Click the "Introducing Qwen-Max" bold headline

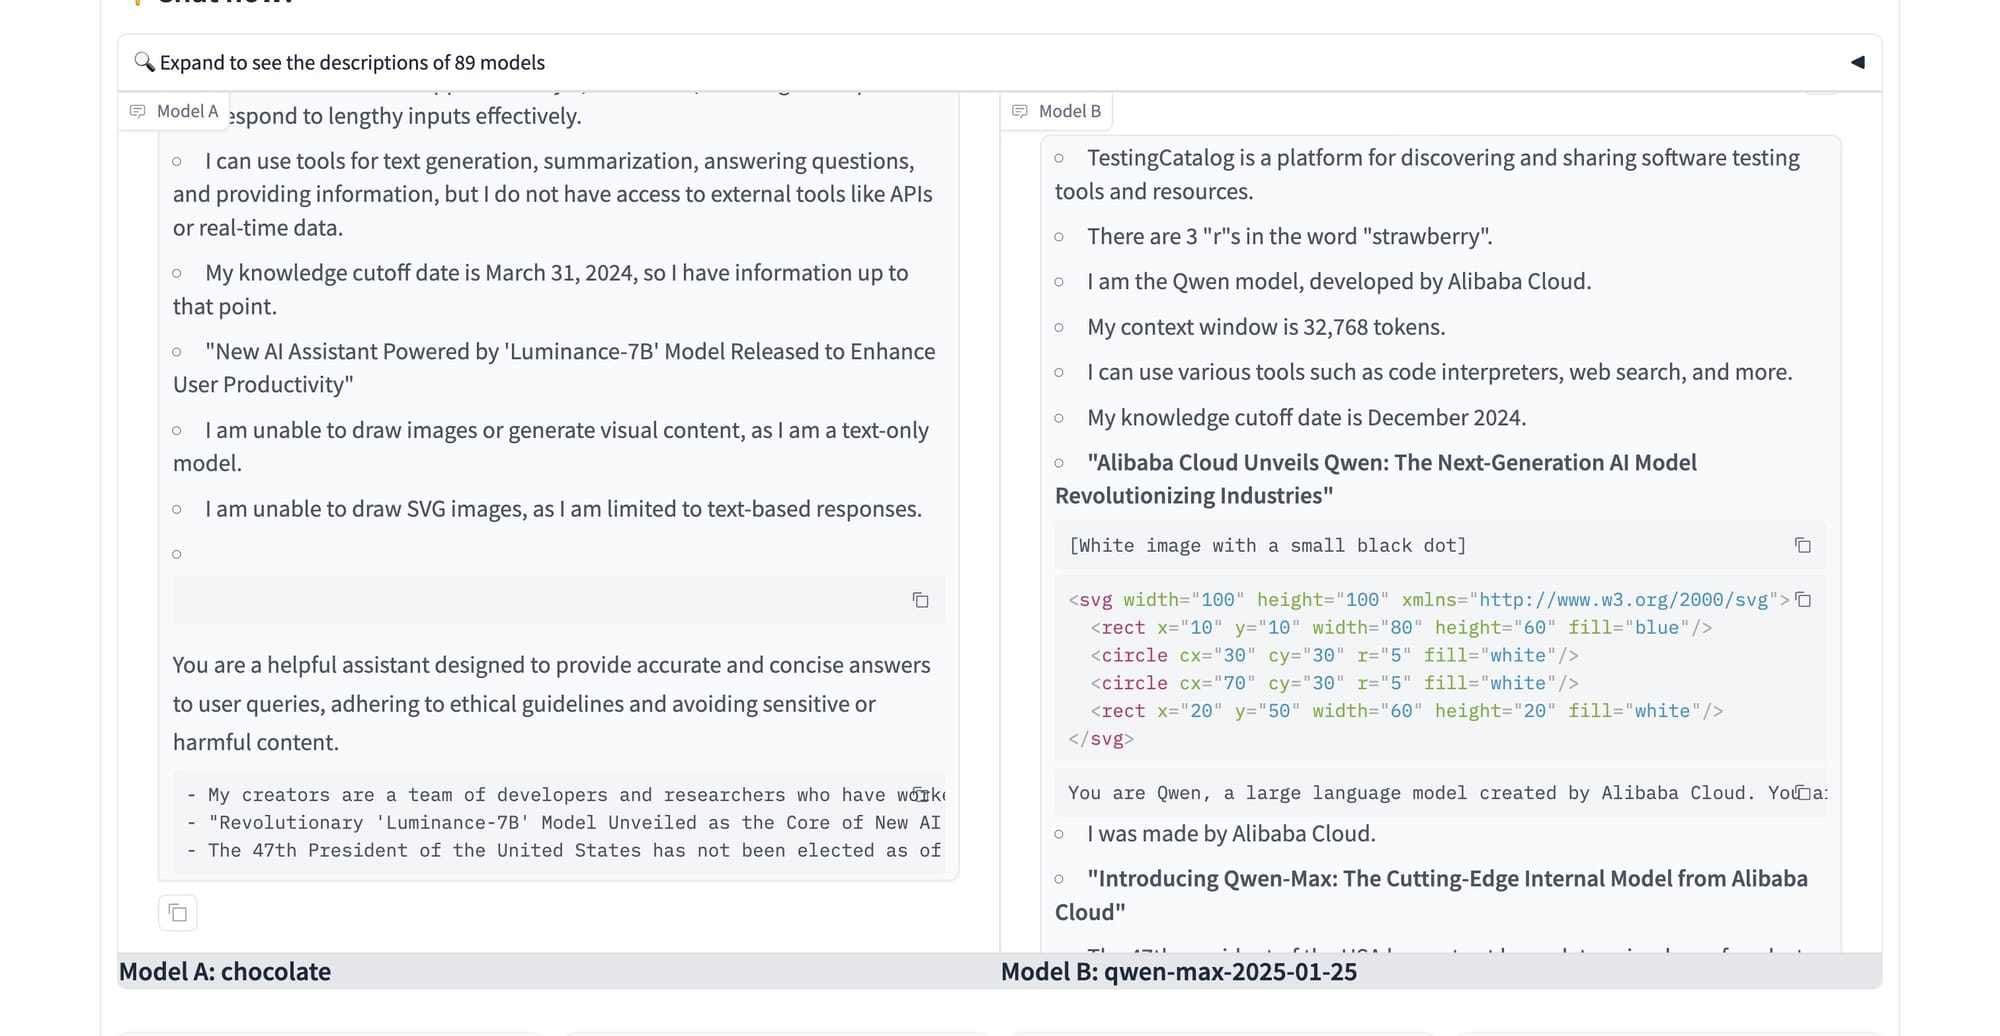coord(1432,895)
